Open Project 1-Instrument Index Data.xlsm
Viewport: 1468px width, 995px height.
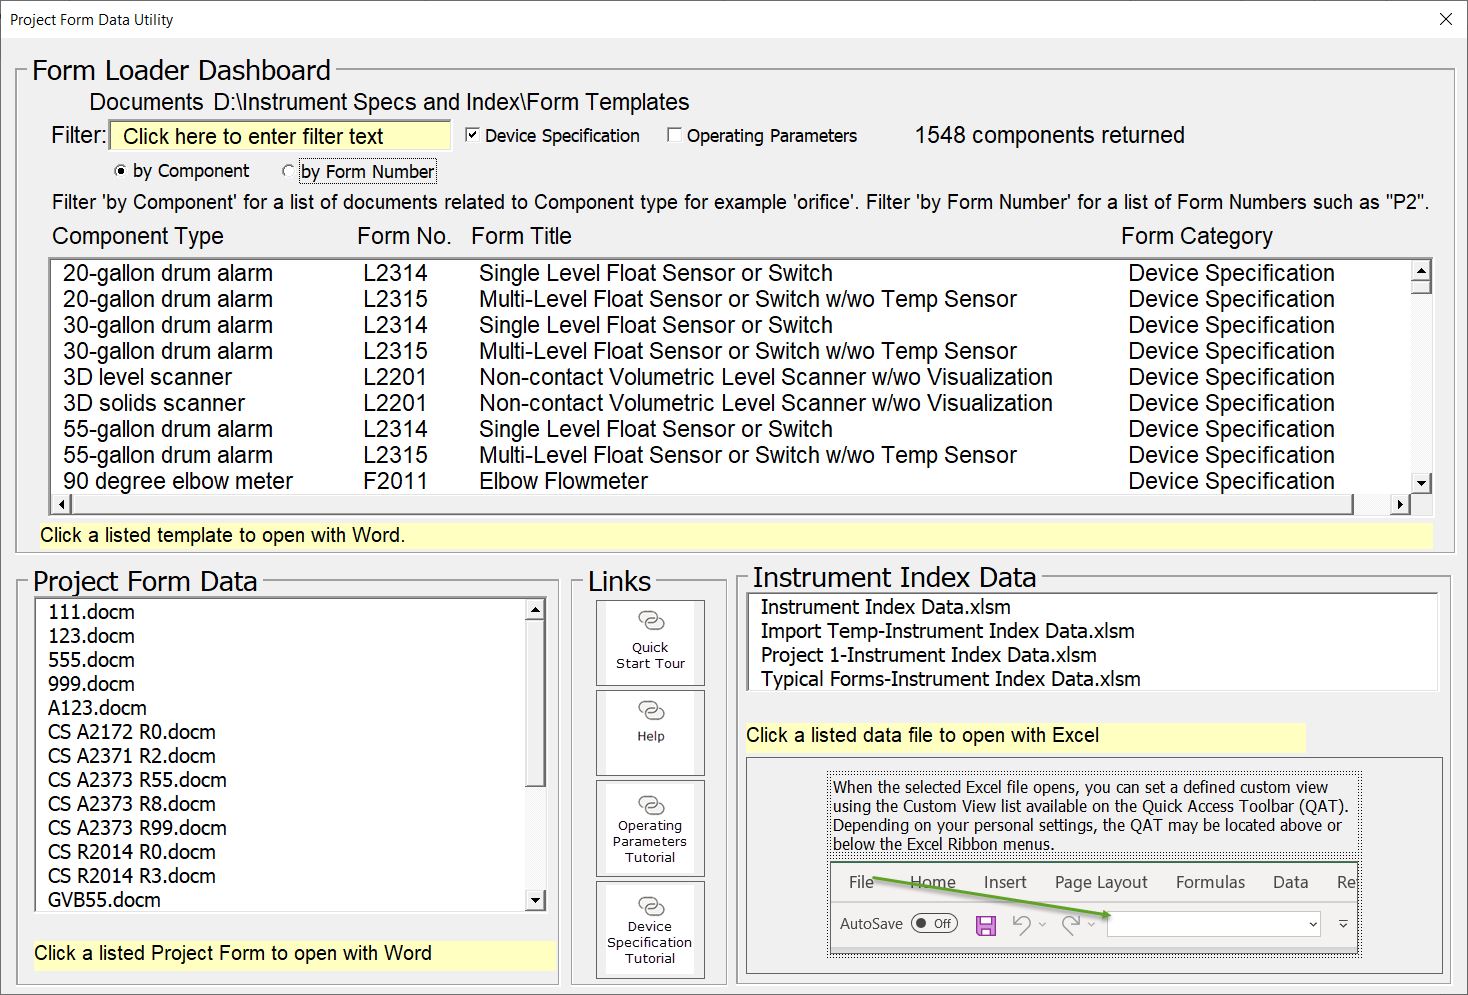point(928,655)
